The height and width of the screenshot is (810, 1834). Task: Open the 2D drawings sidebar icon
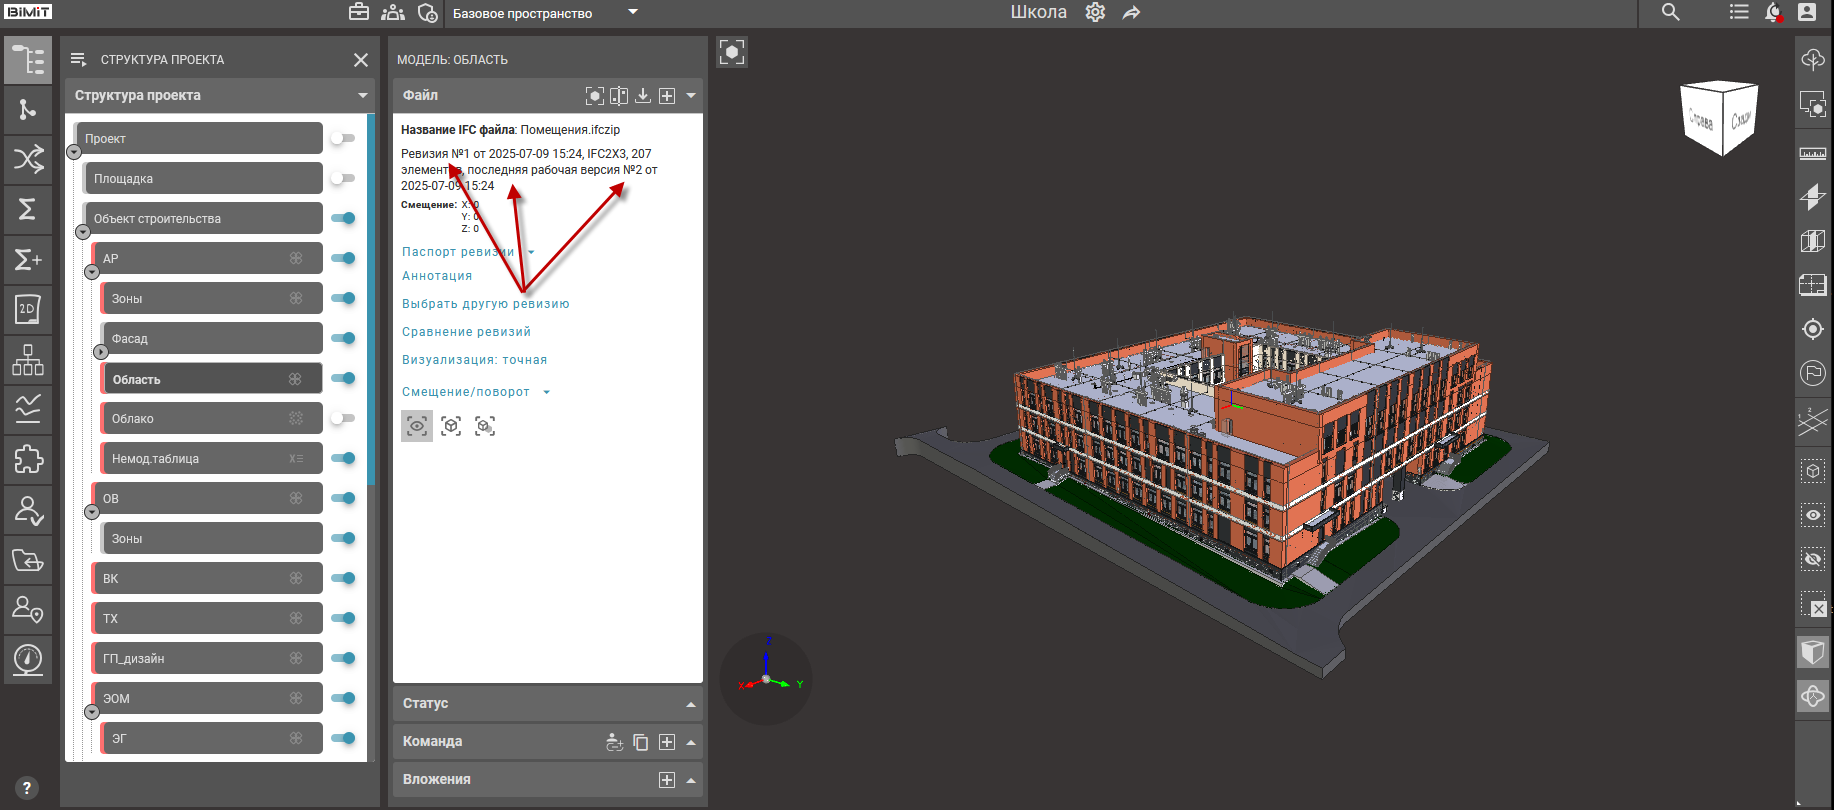pos(28,309)
